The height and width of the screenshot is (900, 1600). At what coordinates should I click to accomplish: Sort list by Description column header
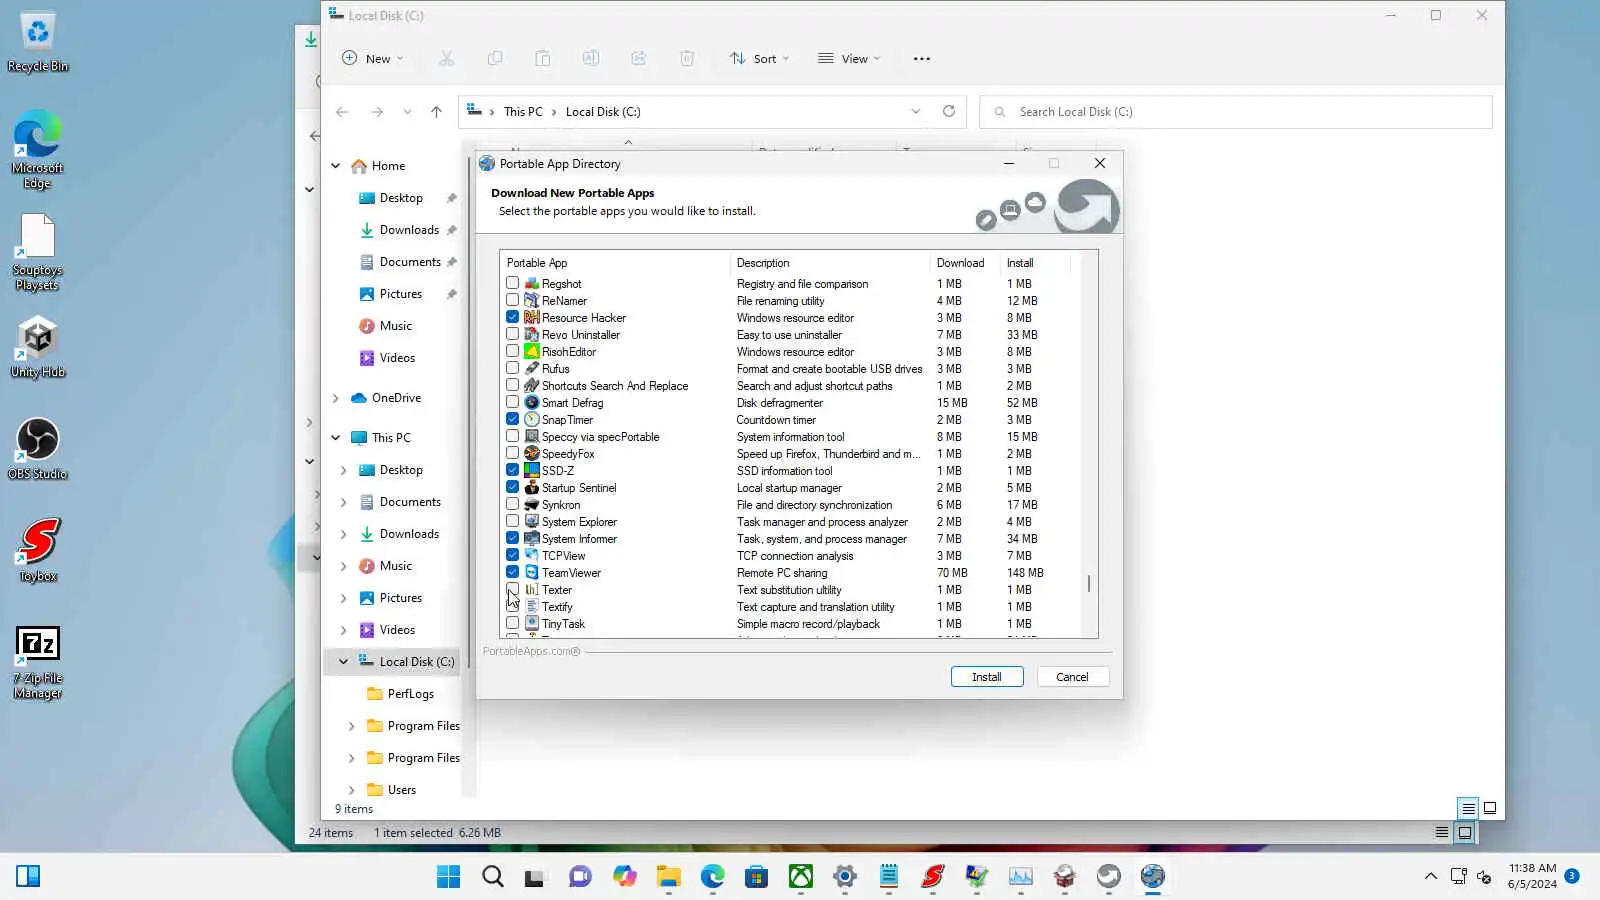click(830, 263)
